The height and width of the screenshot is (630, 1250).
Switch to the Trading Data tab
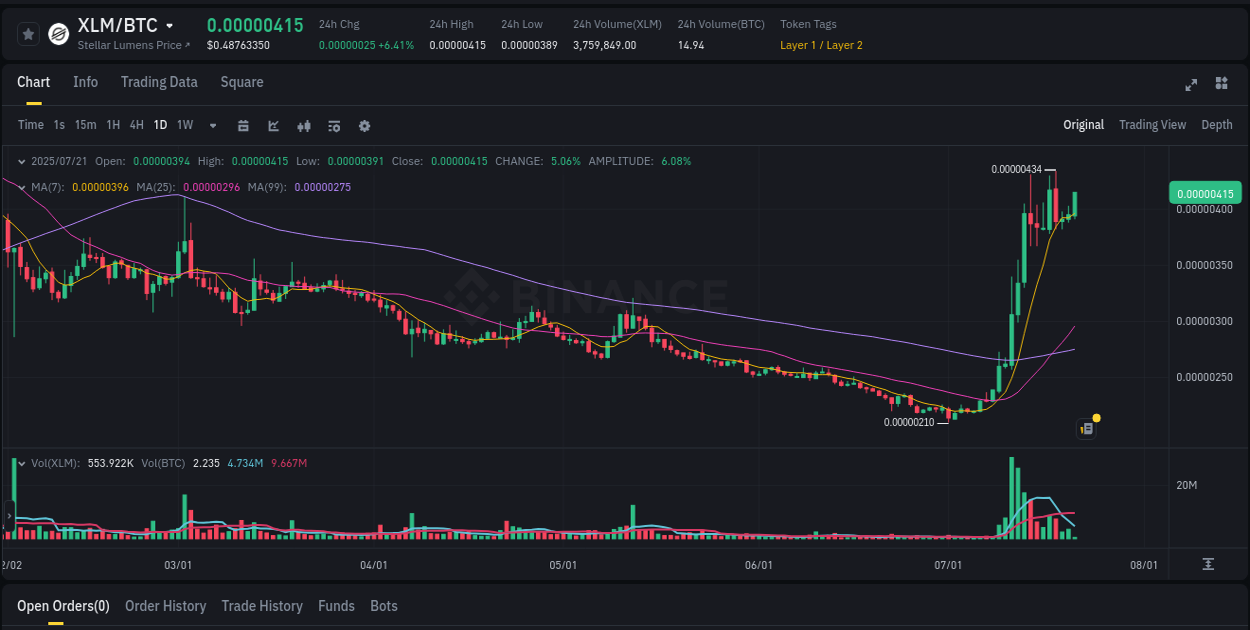point(159,82)
